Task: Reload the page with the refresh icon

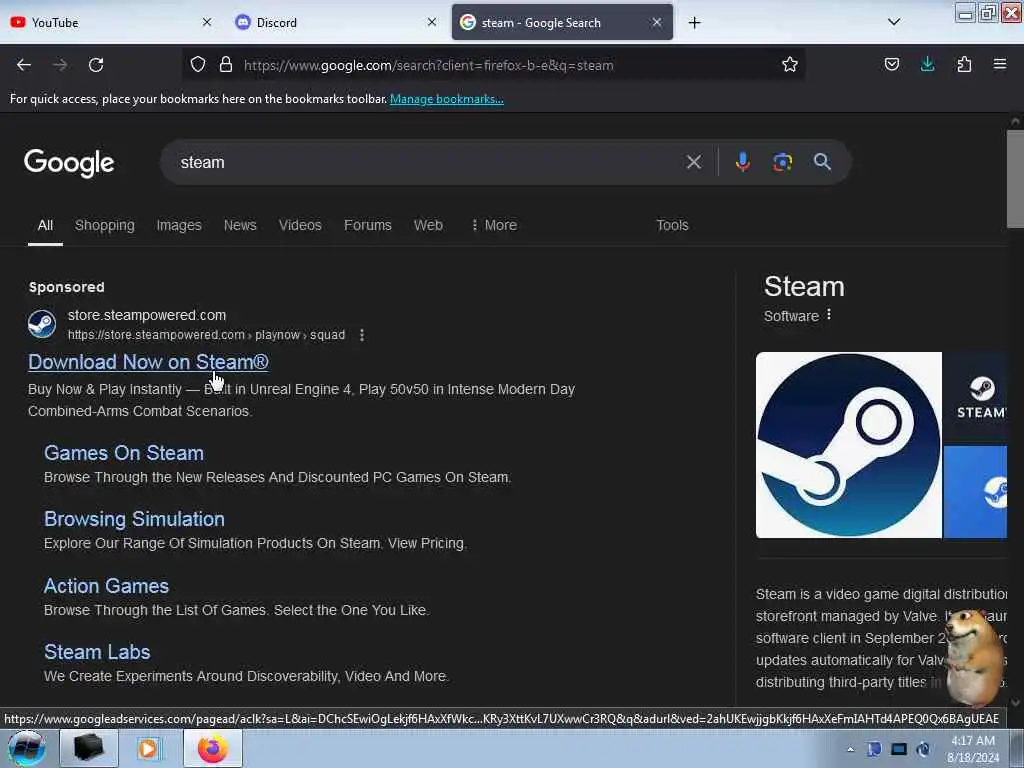Action: coord(96,65)
